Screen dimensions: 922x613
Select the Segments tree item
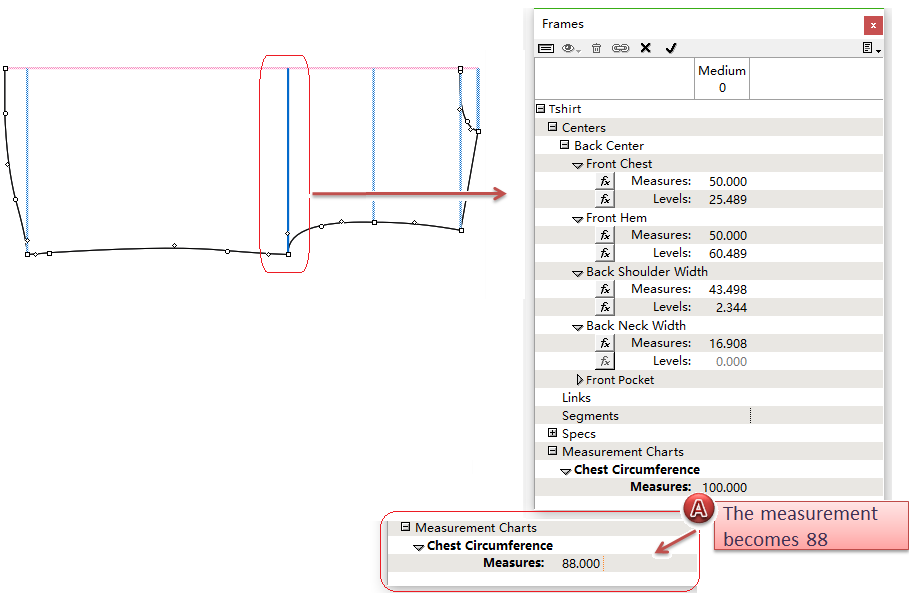coord(590,416)
